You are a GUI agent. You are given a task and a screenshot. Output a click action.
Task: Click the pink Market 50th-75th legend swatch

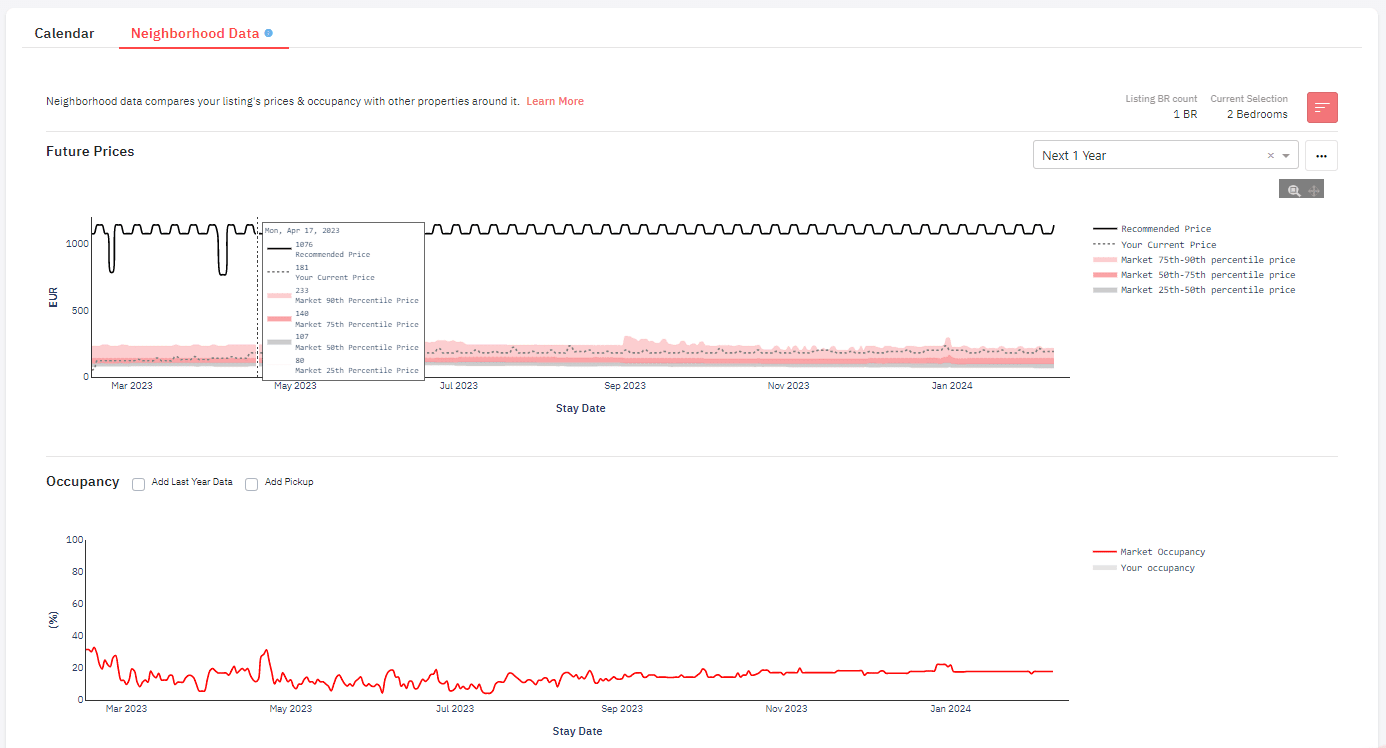pos(1105,274)
